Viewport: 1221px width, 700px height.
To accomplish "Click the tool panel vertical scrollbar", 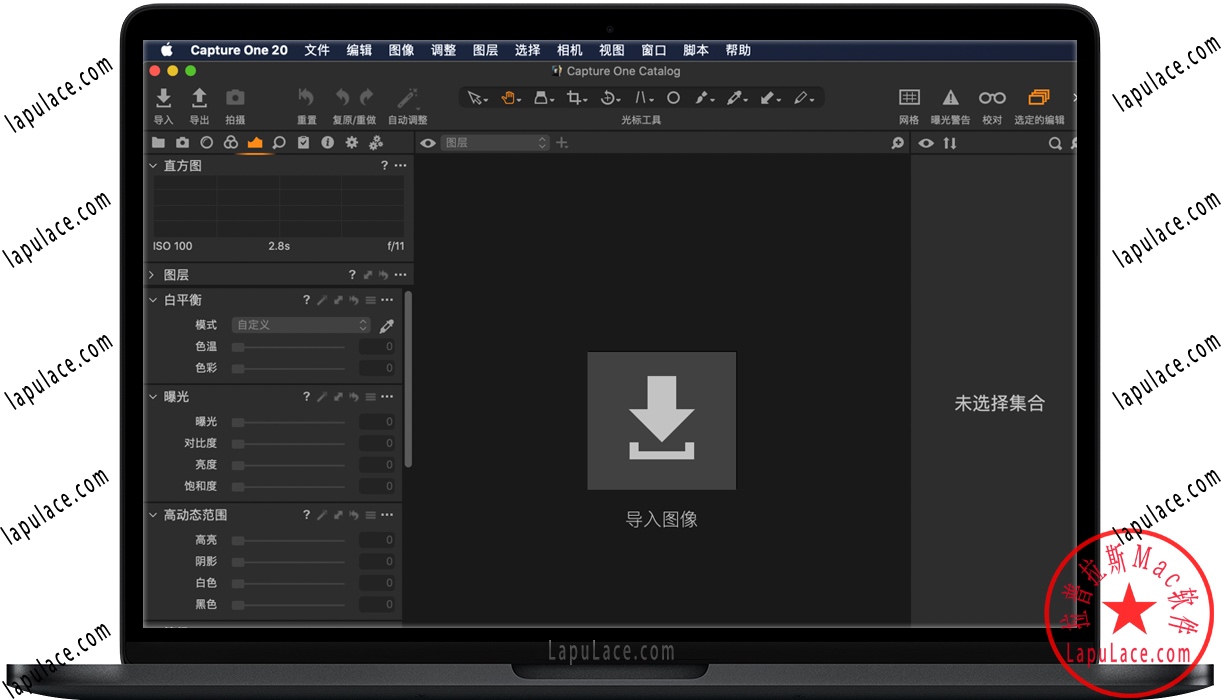I will tap(409, 380).
